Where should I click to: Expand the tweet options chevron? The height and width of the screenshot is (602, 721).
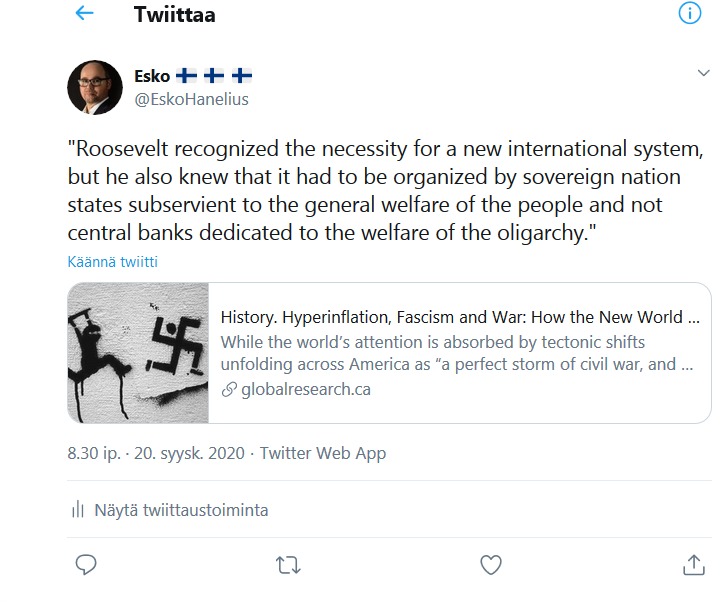pos(703,74)
